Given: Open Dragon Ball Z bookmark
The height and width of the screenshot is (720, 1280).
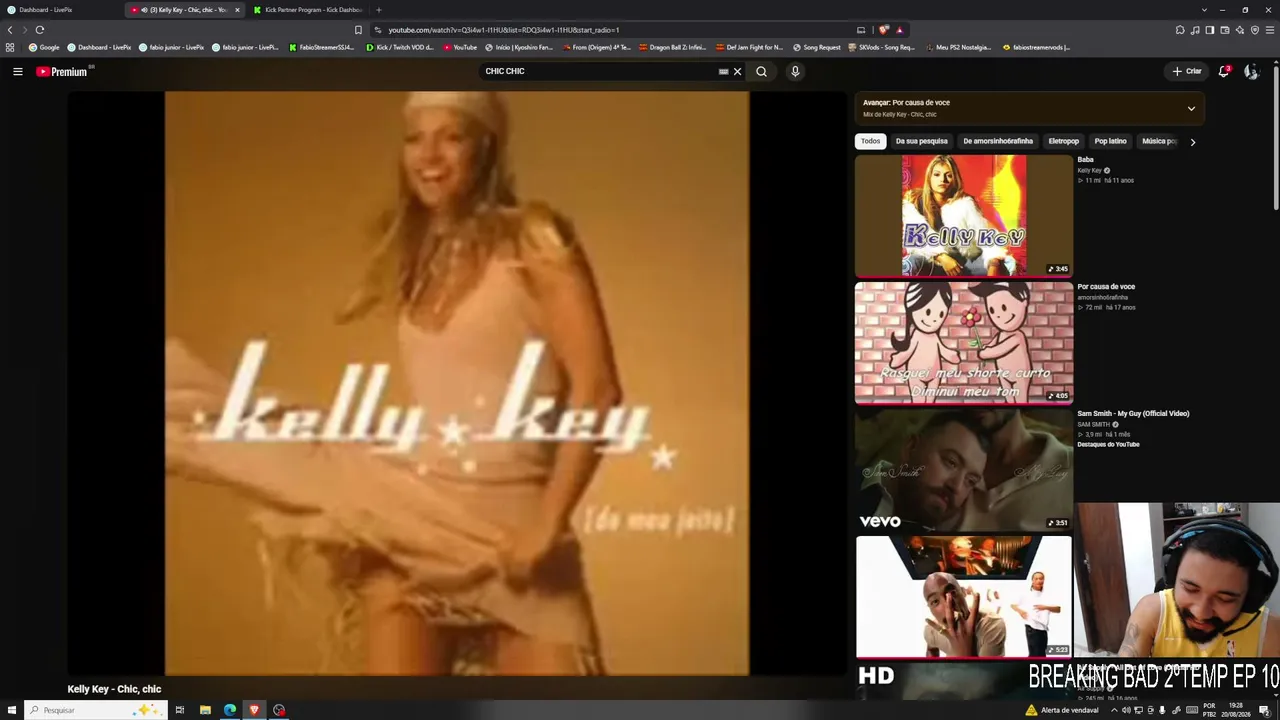Looking at the screenshot, I should [x=672, y=47].
